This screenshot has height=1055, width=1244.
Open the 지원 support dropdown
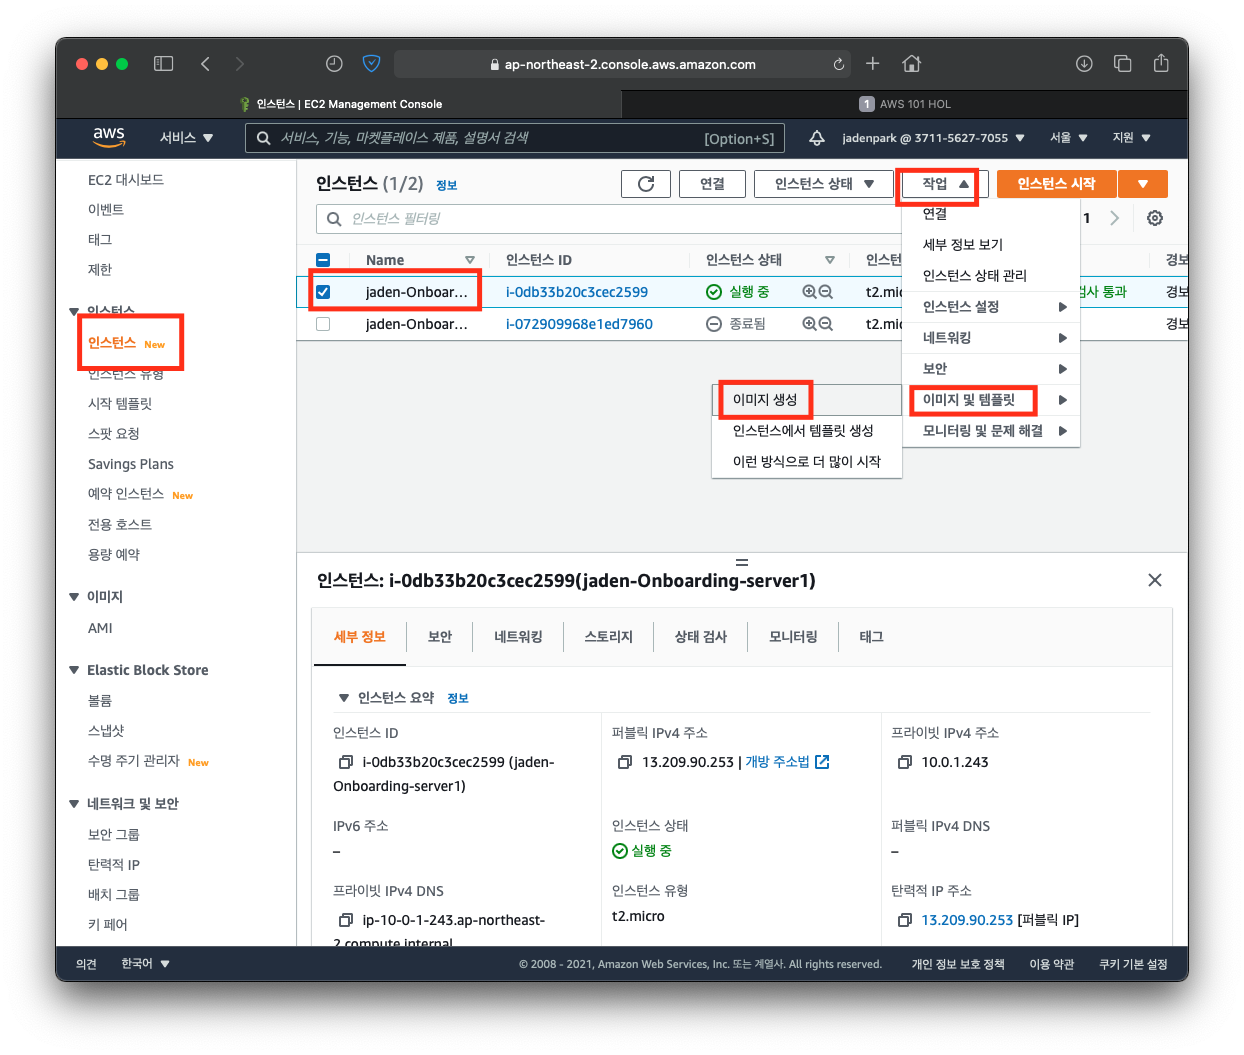click(1132, 138)
